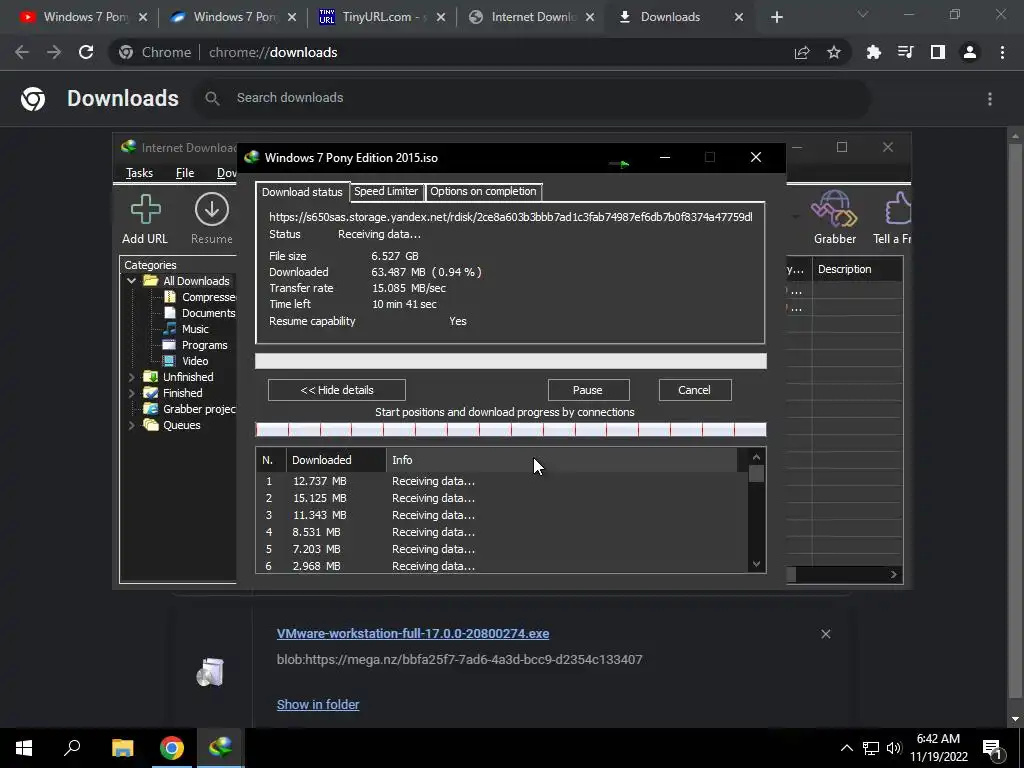Click the Hide details button
This screenshot has width=1024, height=768.
pyautogui.click(x=336, y=390)
